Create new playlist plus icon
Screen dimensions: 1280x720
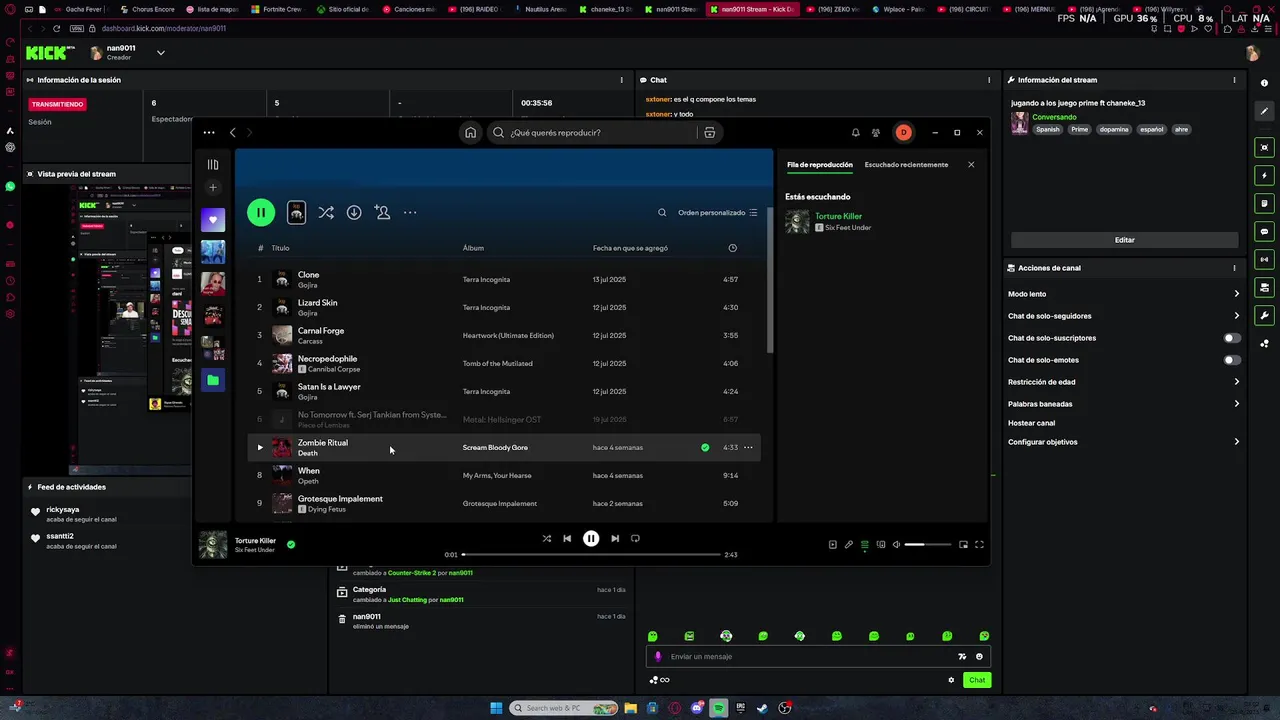tap(212, 188)
